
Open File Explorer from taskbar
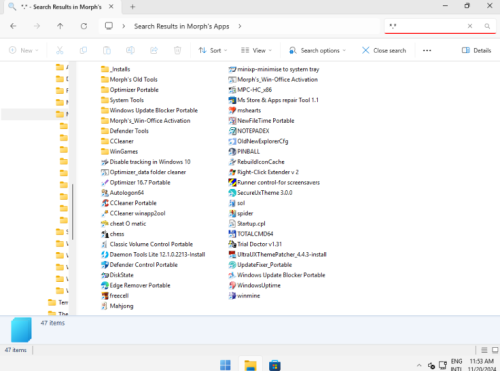tap(250, 365)
